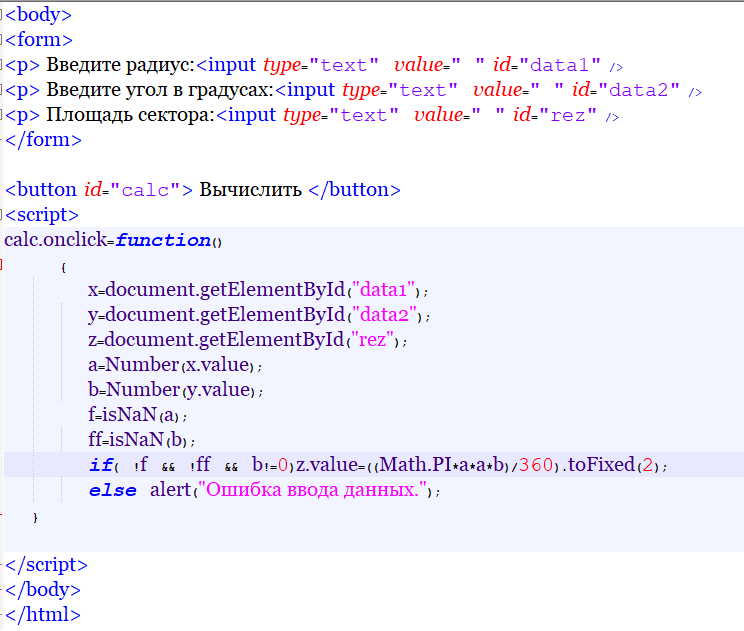Click the "data2" string in getElementById call

pyautogui.click(x=384, y=315)
